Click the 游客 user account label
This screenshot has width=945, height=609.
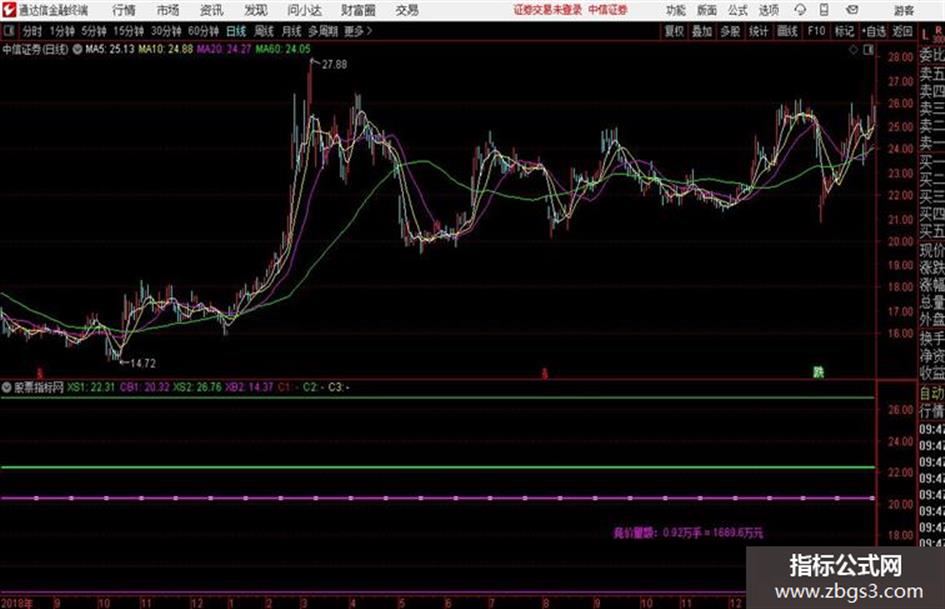coord(904,10)
